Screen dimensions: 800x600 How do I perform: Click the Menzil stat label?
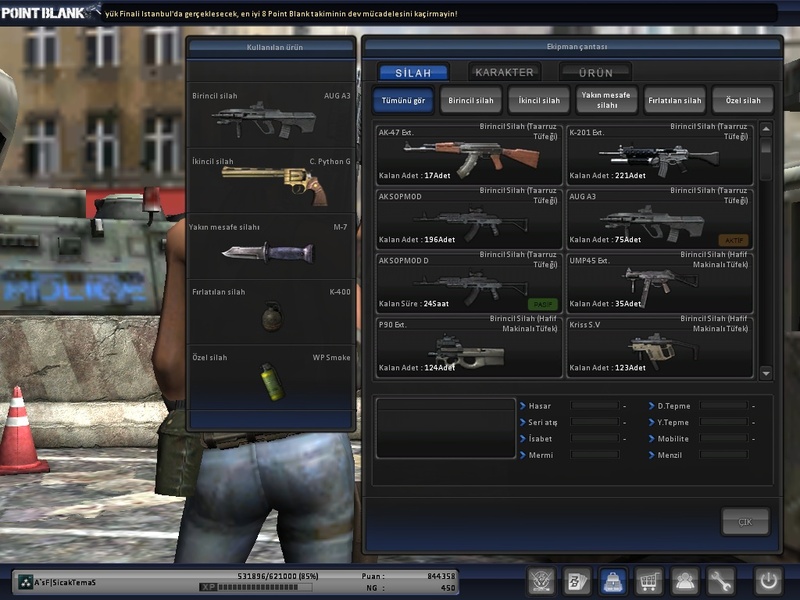(669, 455)
